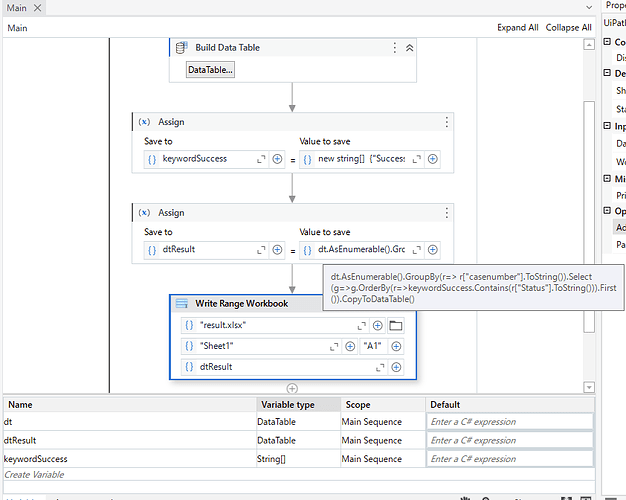Click keywordSuccess Save to field

pos(207,159)
